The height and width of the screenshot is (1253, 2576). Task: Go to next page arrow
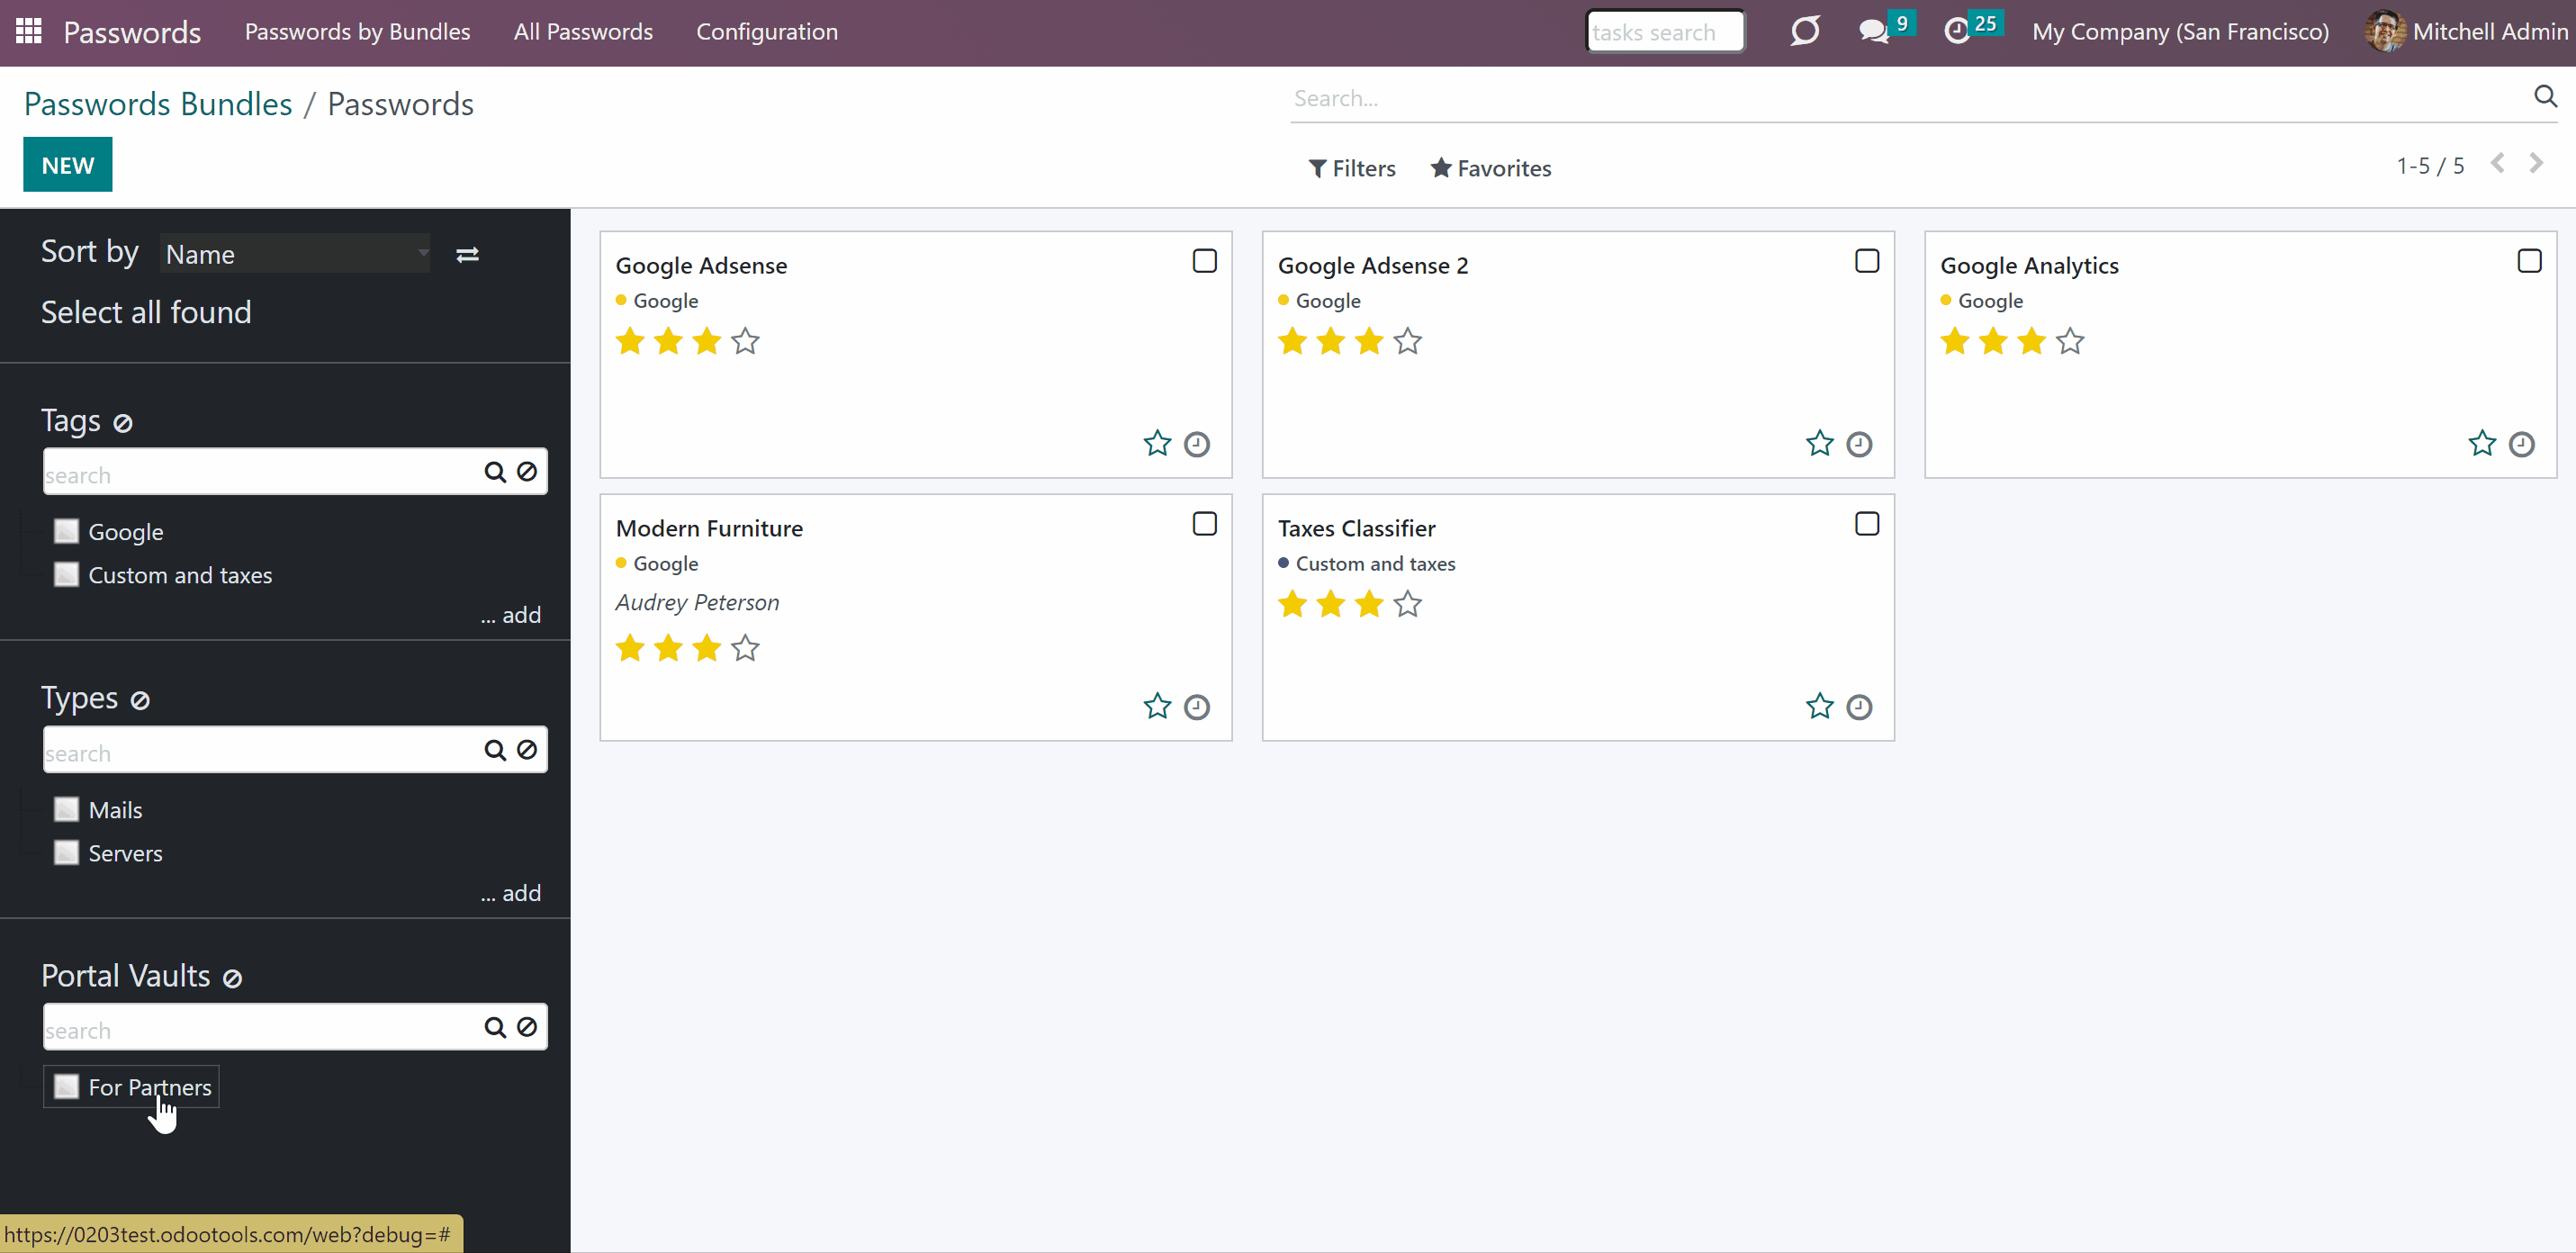(x=2536, y=163)
